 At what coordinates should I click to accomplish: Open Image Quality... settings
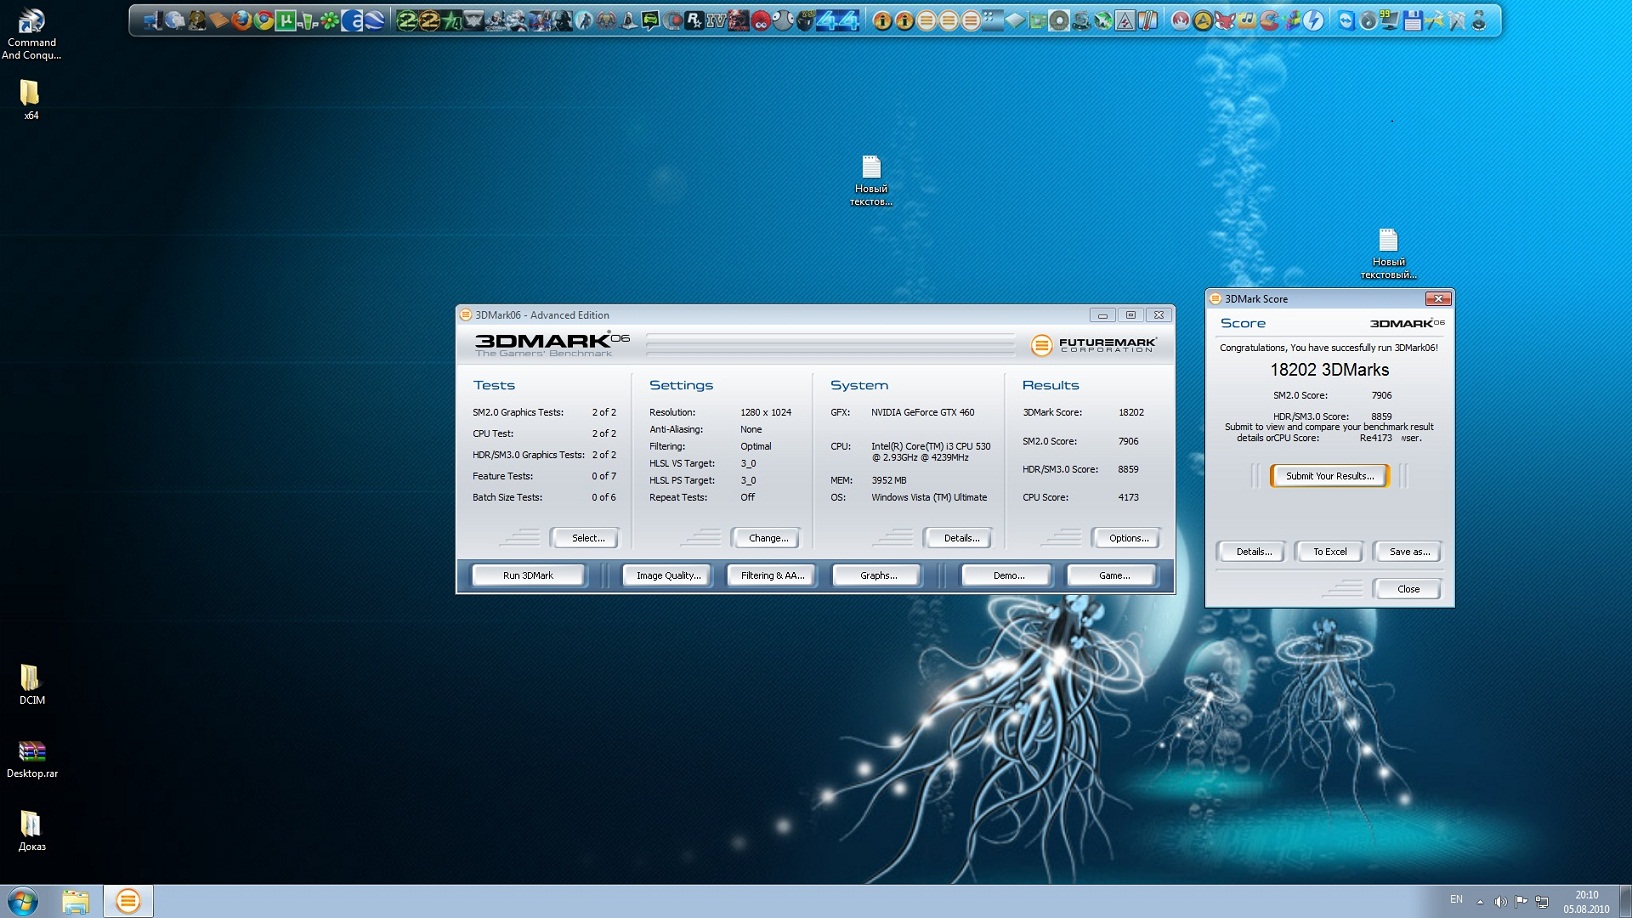click(x=668, y=575)
